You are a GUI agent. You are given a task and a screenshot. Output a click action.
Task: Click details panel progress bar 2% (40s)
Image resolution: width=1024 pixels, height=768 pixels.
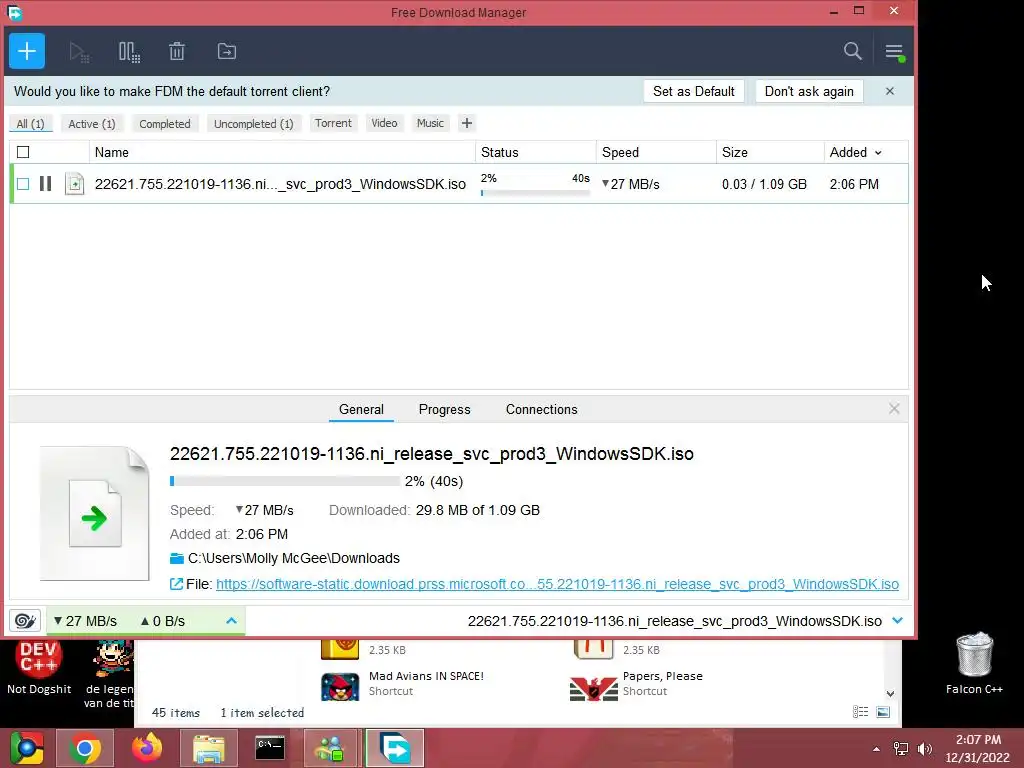[285, 481]
